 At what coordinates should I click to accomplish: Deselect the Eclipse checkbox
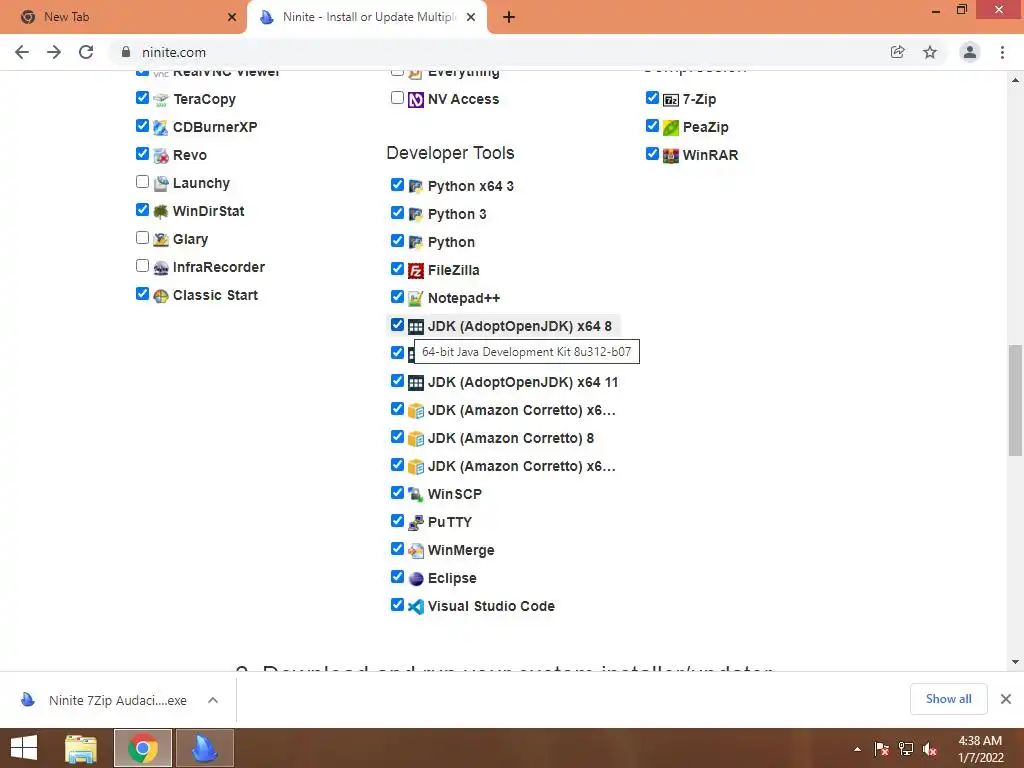397,577
